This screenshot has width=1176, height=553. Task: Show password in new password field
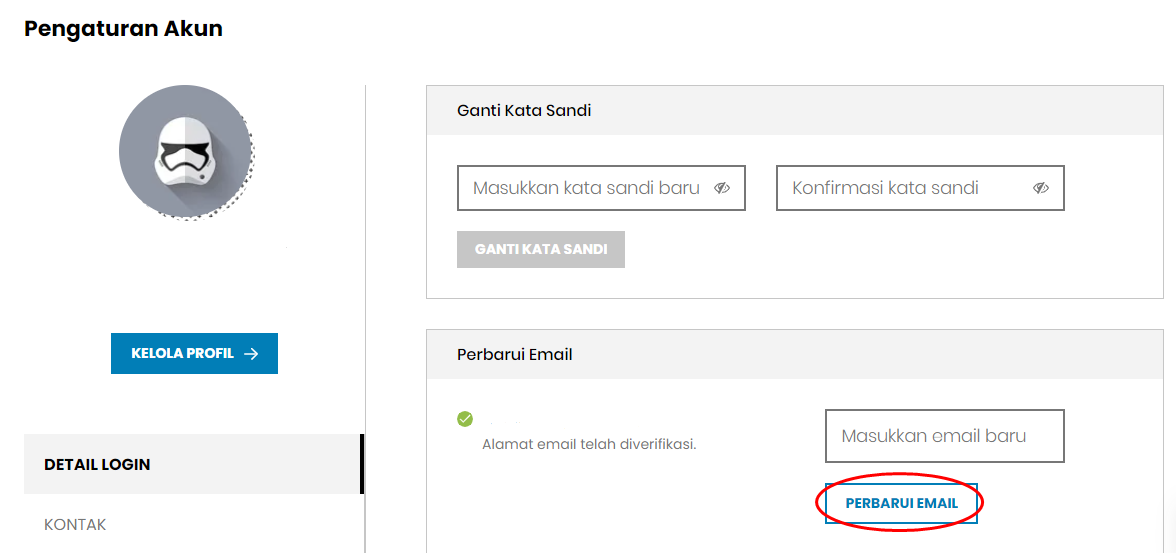tap(722, 188)
